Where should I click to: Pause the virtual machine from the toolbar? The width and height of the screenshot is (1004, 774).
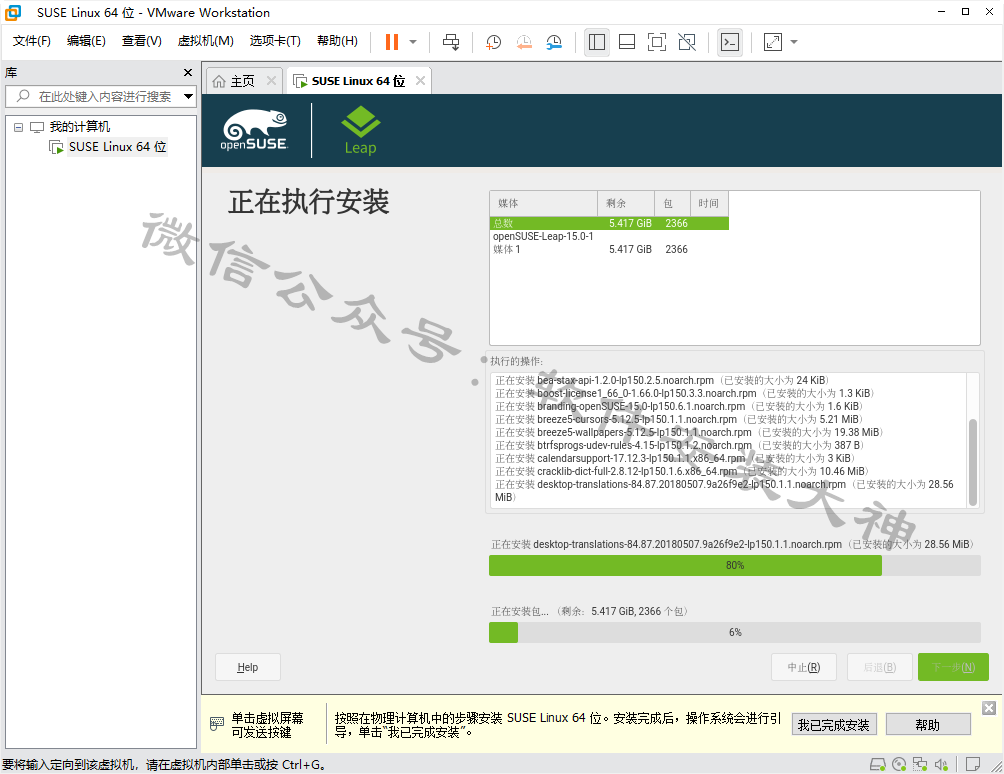[x=392, y=42]
